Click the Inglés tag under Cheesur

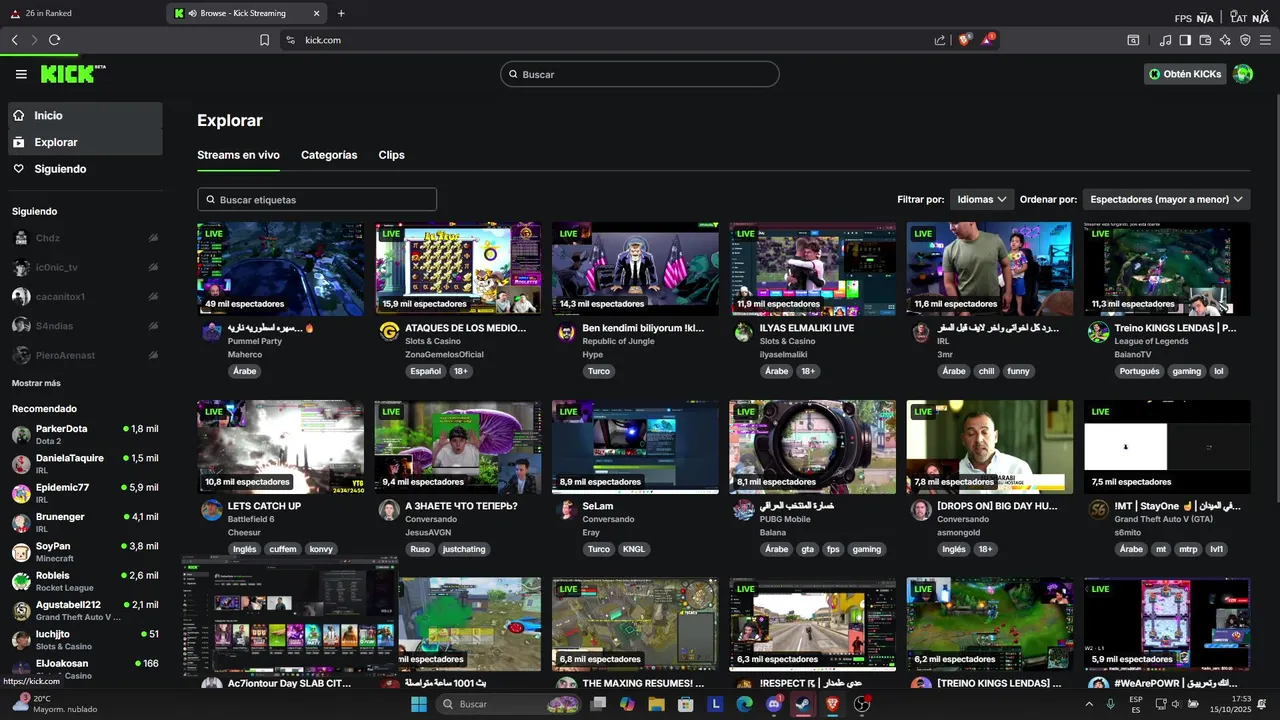click(244, 549)
